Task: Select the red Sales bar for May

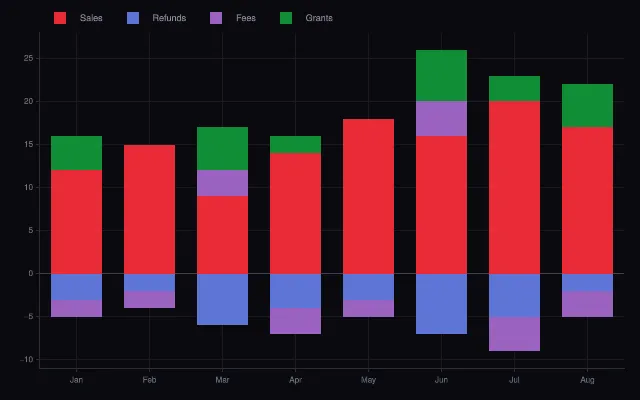Action: pyautogui.click(x=369, y=196)
